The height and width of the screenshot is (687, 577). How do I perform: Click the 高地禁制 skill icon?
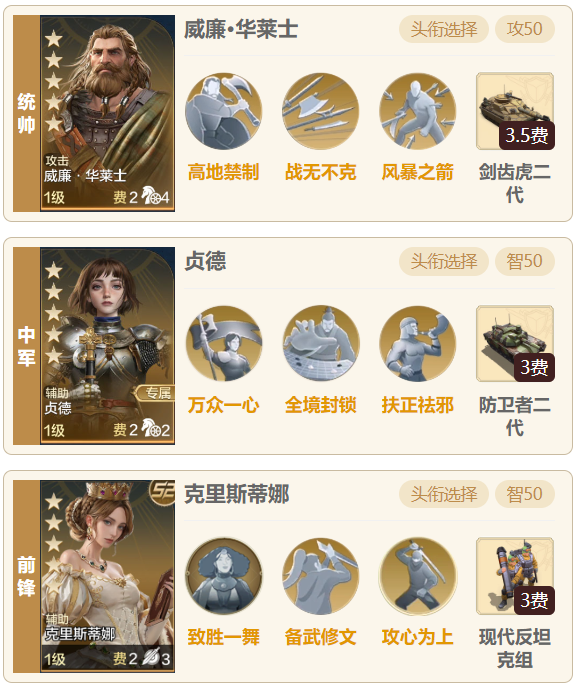point(223,111)
